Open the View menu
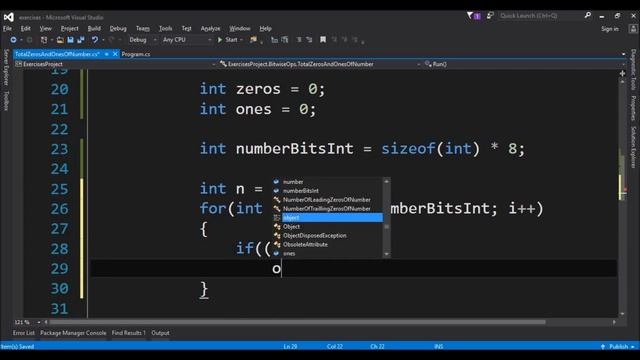 click(x=45, y=29)
